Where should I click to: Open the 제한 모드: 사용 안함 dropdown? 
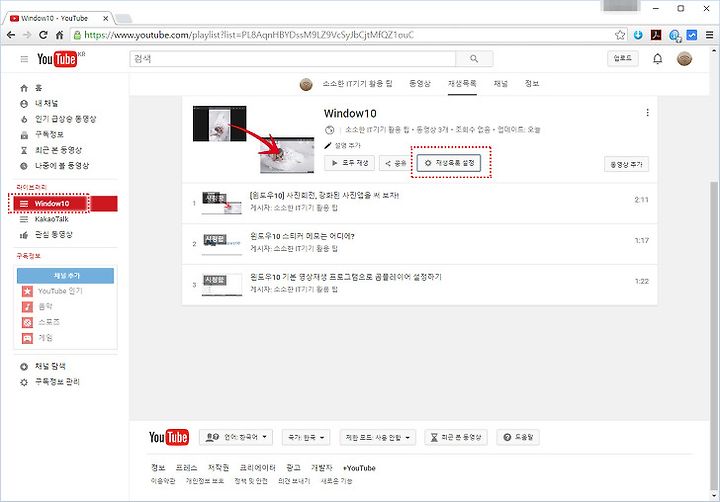click(x=377, y=437)
